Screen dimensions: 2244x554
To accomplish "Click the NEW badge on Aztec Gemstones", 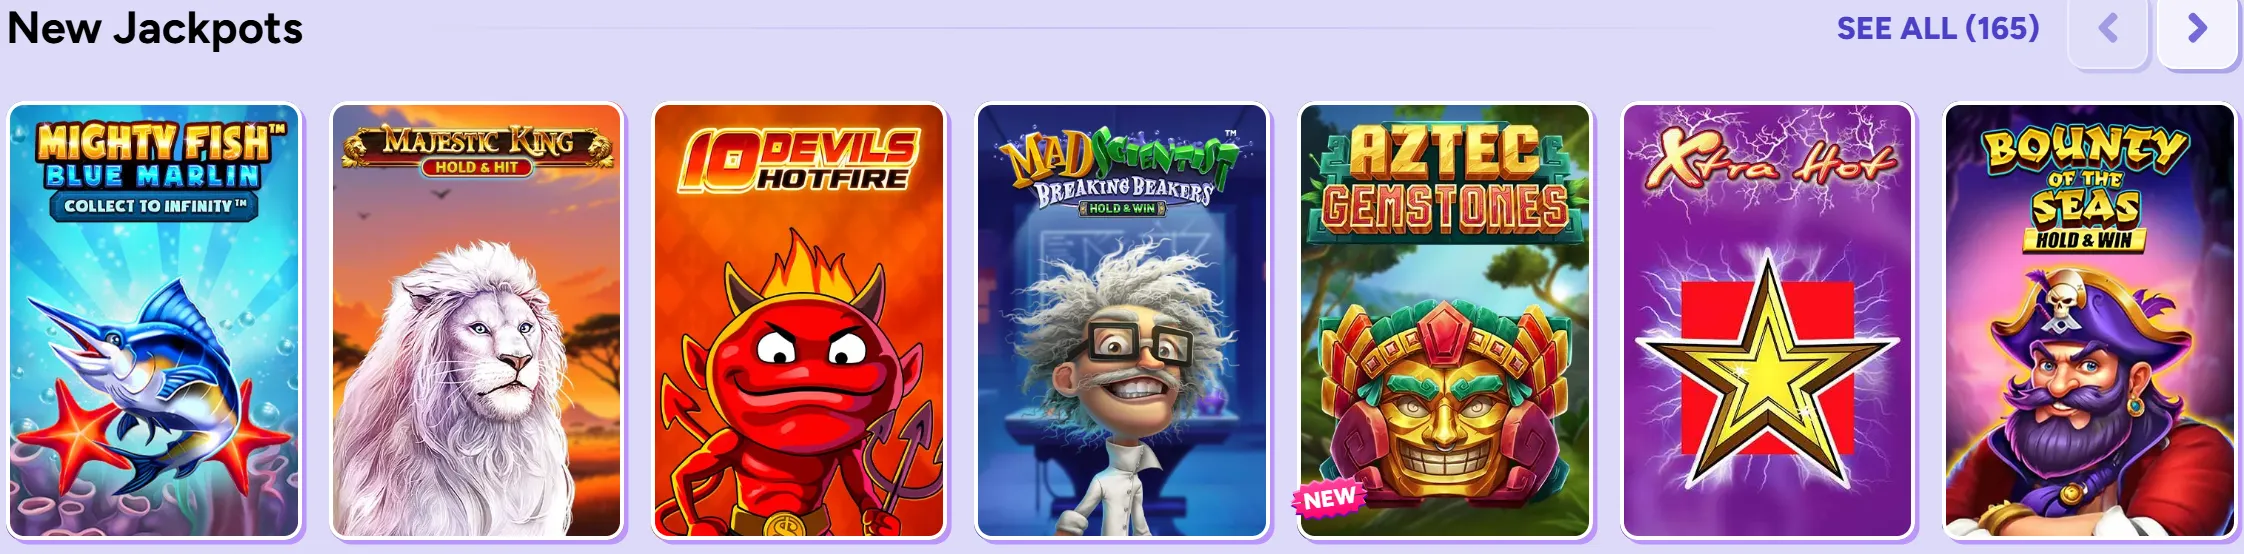I will pos(1329,498).
